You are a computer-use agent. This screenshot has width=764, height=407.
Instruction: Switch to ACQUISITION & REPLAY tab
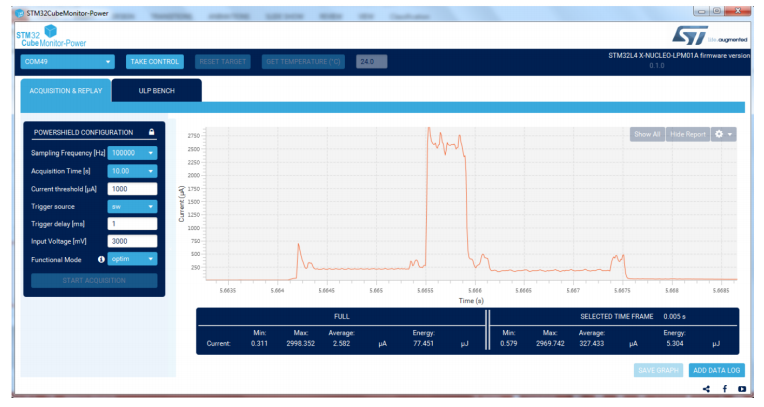click(66, 91)
